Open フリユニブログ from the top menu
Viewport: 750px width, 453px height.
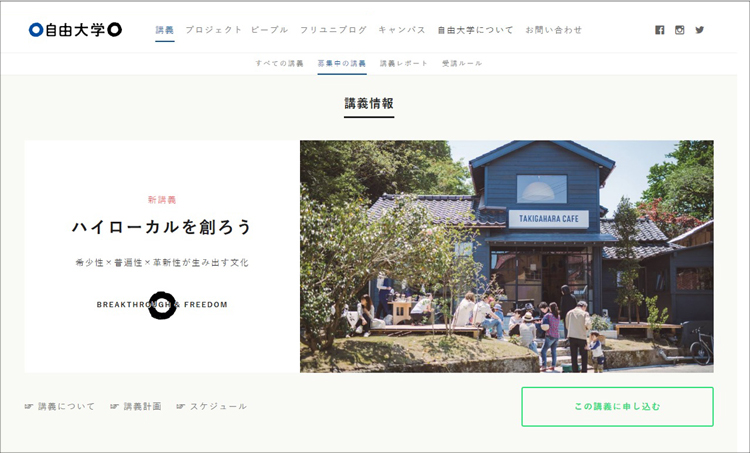coord(333,30)
